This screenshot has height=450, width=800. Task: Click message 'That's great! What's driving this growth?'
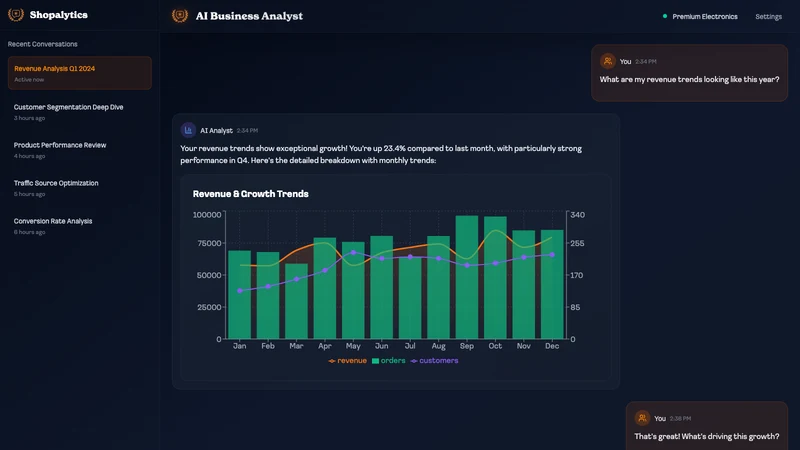point(707,437)
